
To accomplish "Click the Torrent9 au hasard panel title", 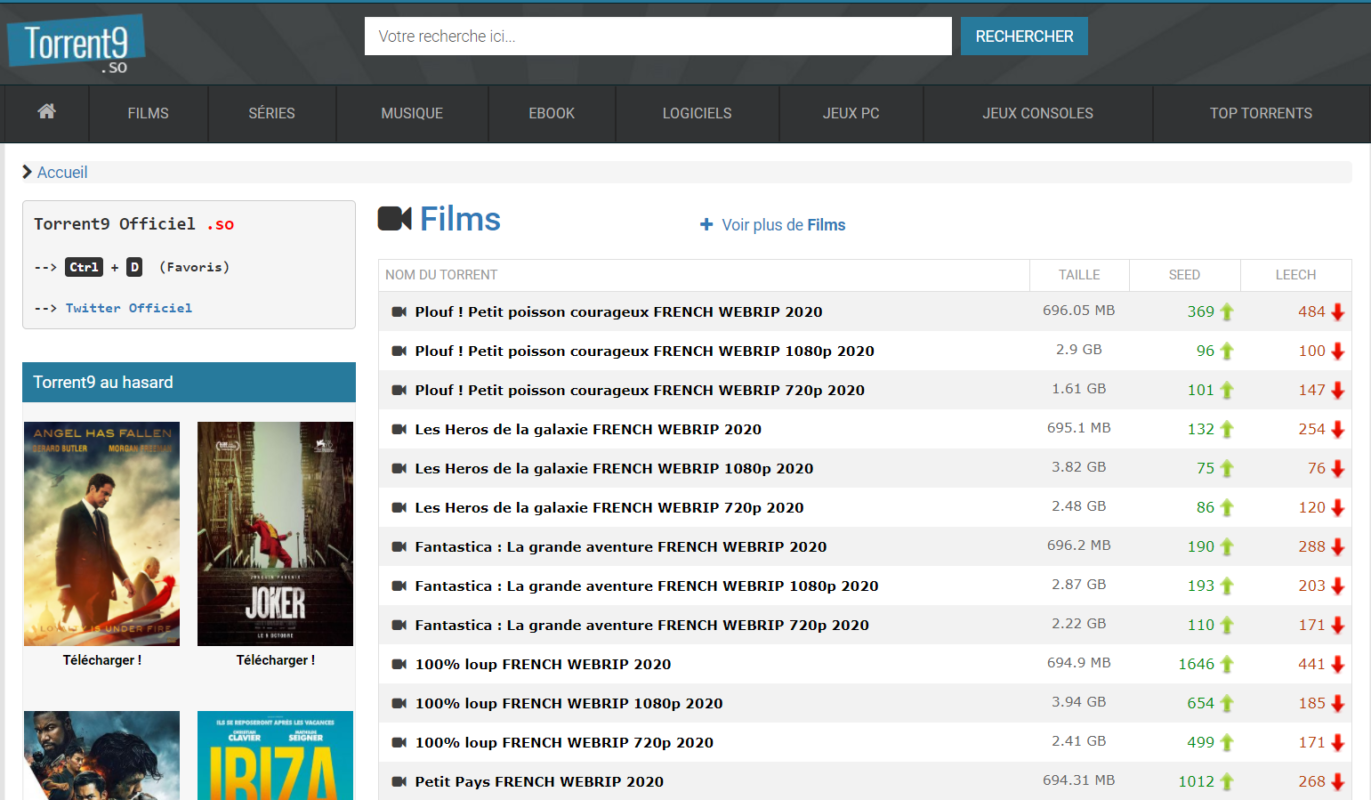I will point(103,382).
